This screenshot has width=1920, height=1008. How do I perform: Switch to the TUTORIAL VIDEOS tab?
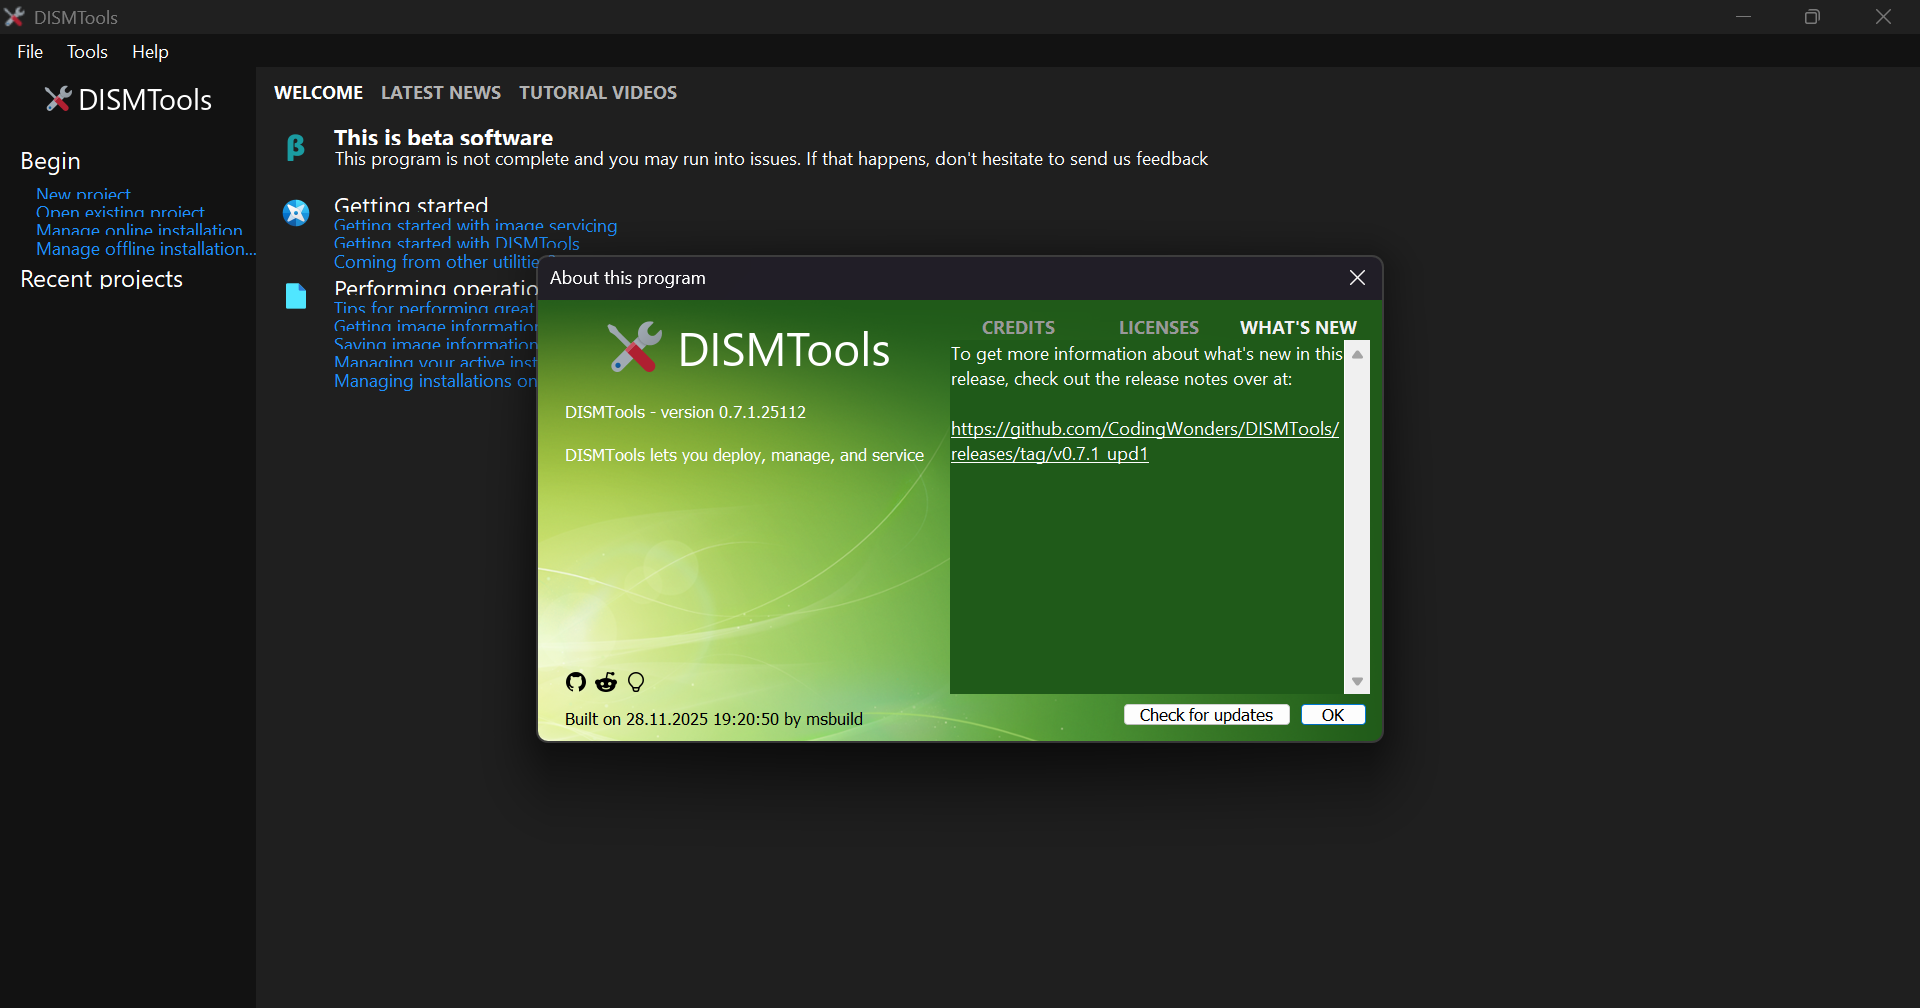click(598, 93)
